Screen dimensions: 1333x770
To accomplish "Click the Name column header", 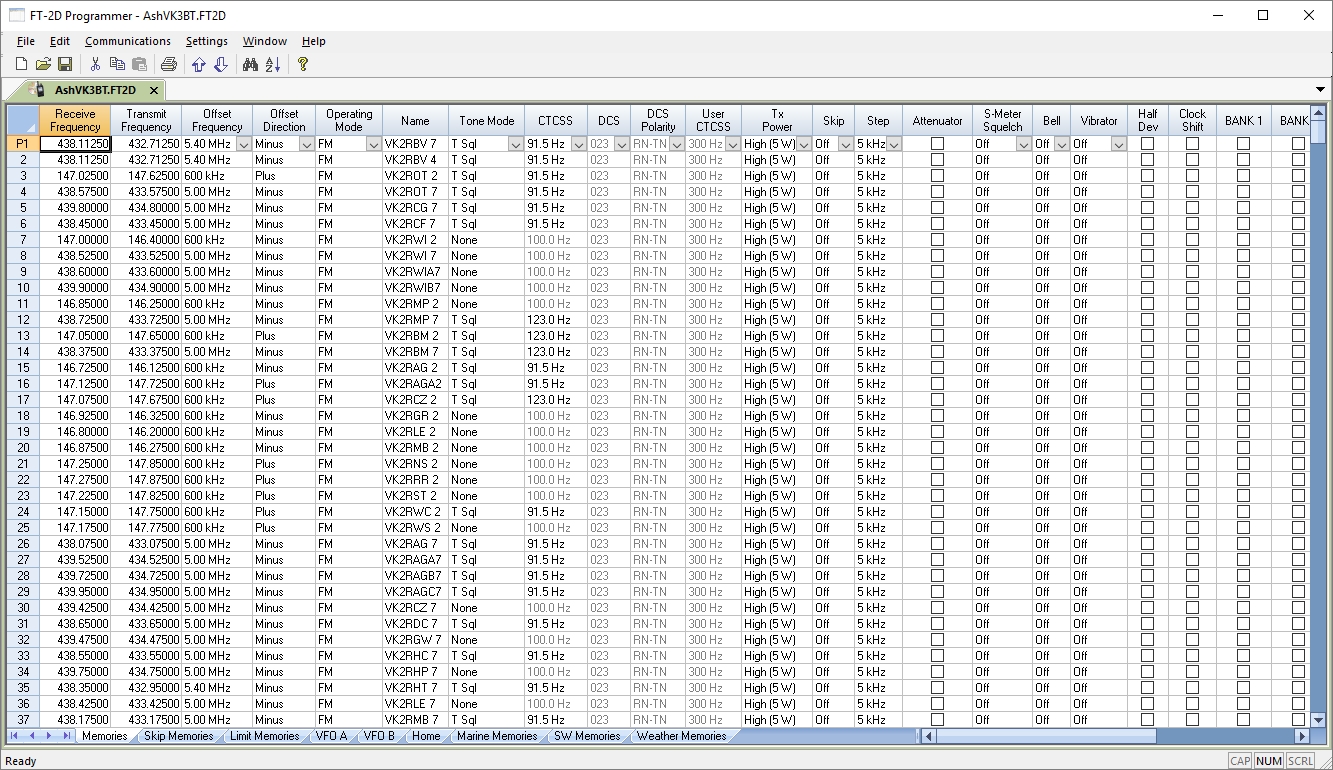I will (415, 120).
